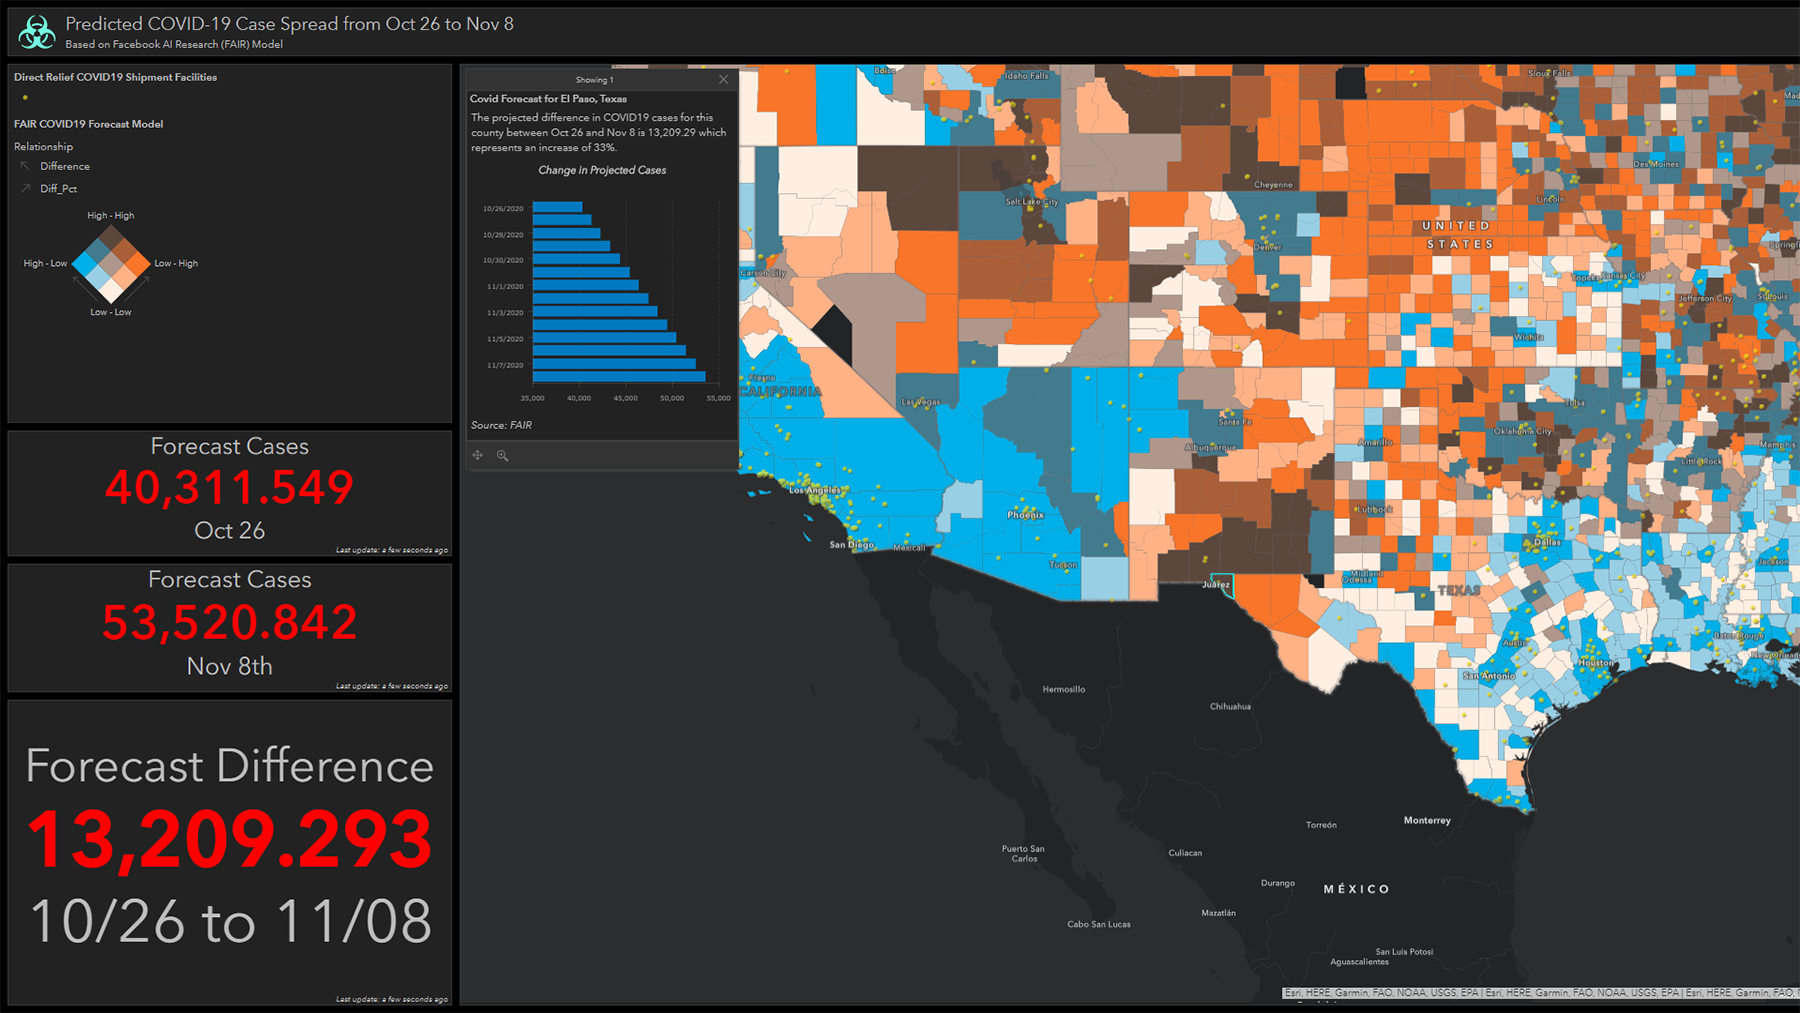This screenshot has height=1013, width=1800.
Task: Select the cream Low-Low legend swatch
Action: coord(111,291)
